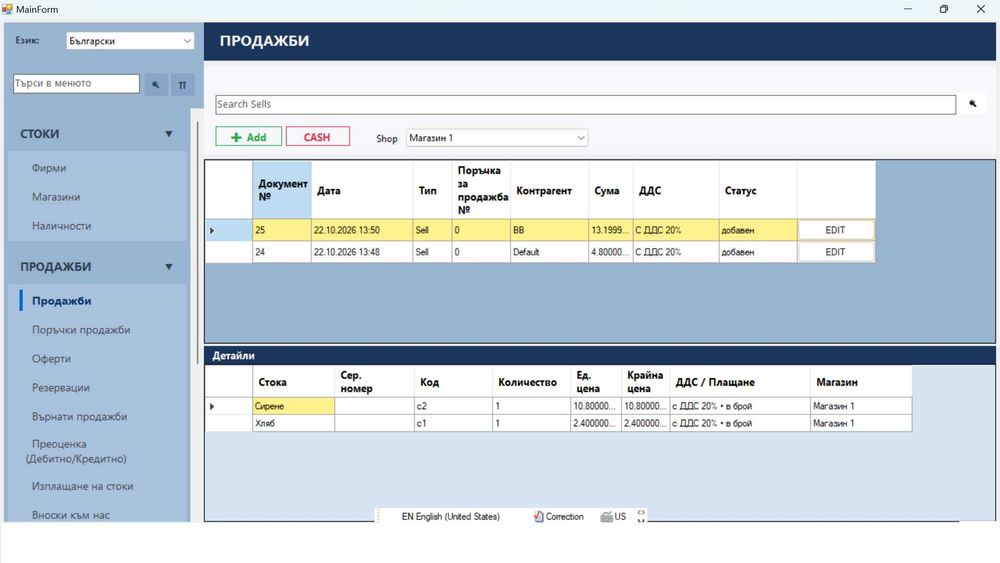The height and width of the screenshot is (563, 1000).
Task: Click the menu search magnifier icon
Action: pyautogui.click(x=156, y=84)
